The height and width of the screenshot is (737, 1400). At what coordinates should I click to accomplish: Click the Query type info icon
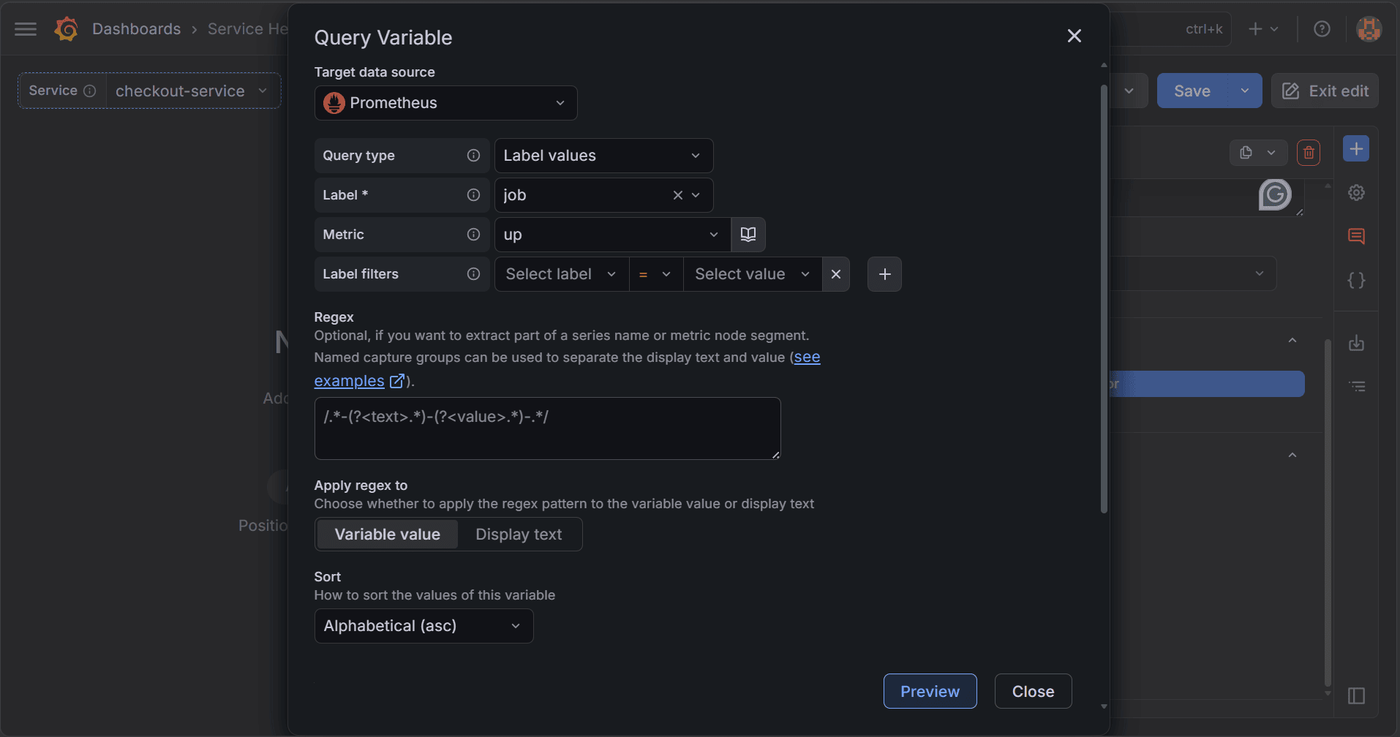coord(474,155)
